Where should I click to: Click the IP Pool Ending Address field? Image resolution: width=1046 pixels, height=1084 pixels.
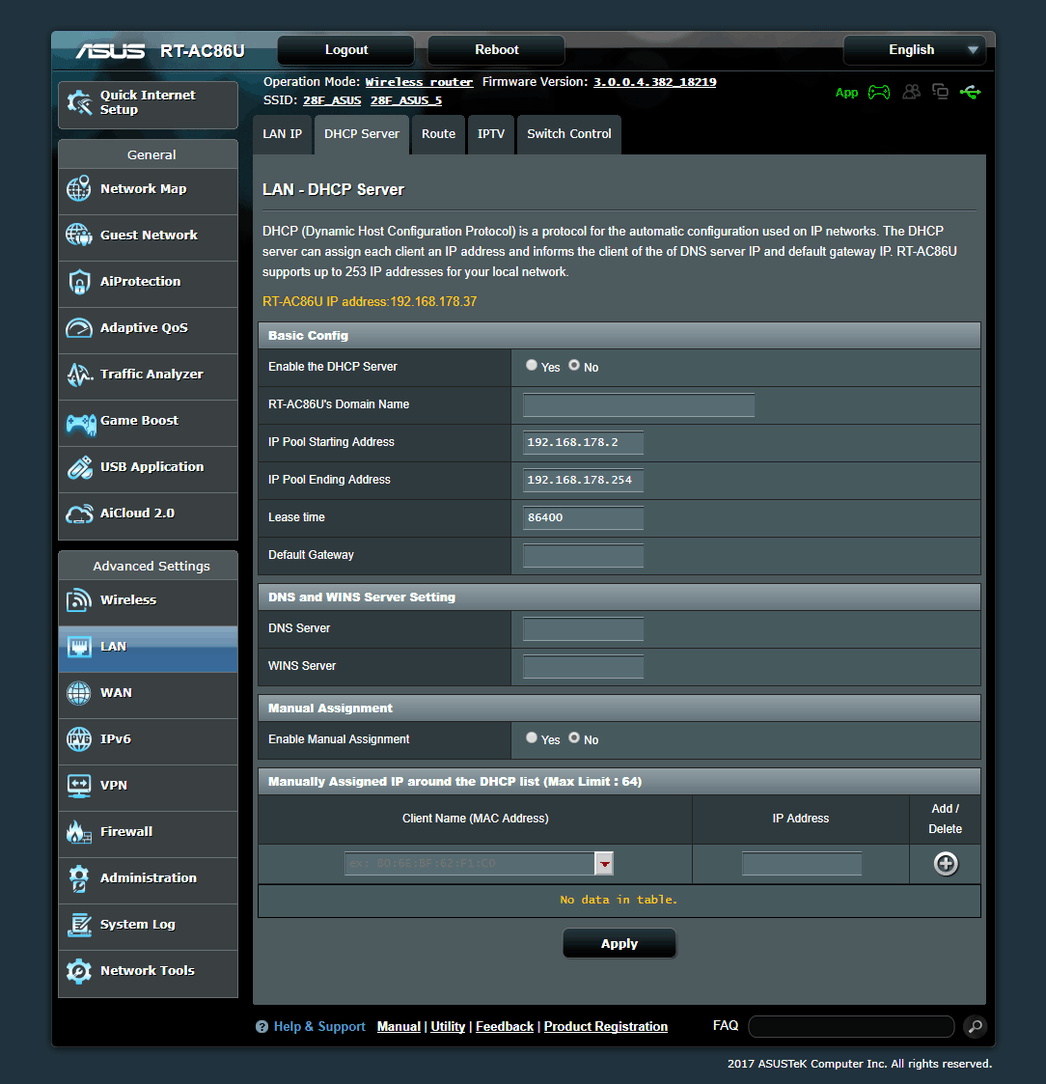[583, 480]
